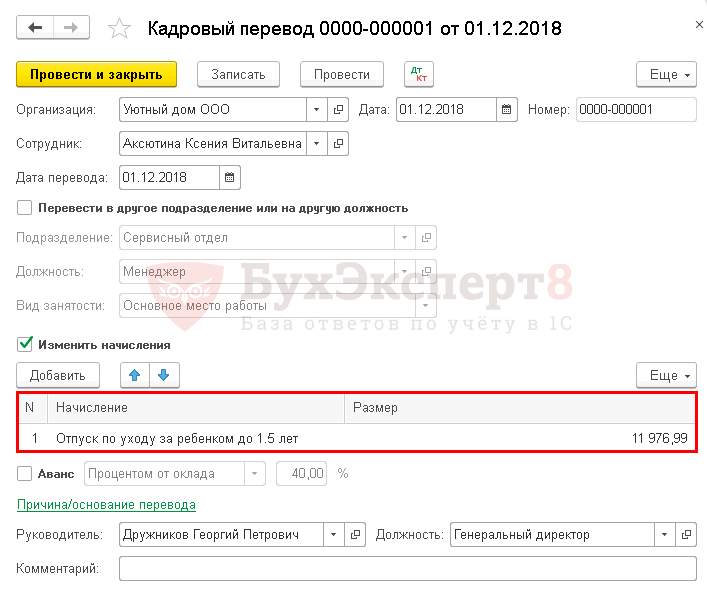707x589 pixels.
Task: Uncheck the Изменить начисления checkbox
Action: [x=24, y=345]
